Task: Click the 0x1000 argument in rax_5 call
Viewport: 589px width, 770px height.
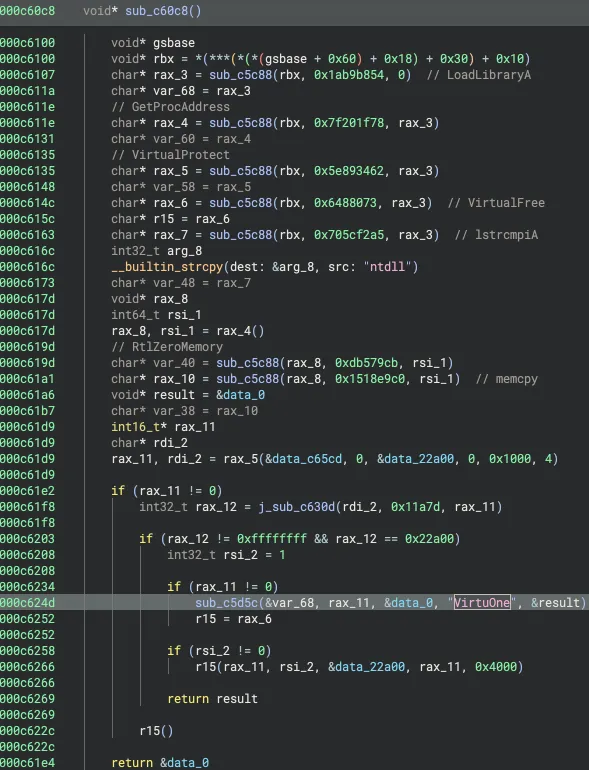Action: click(x=510, y=459)
